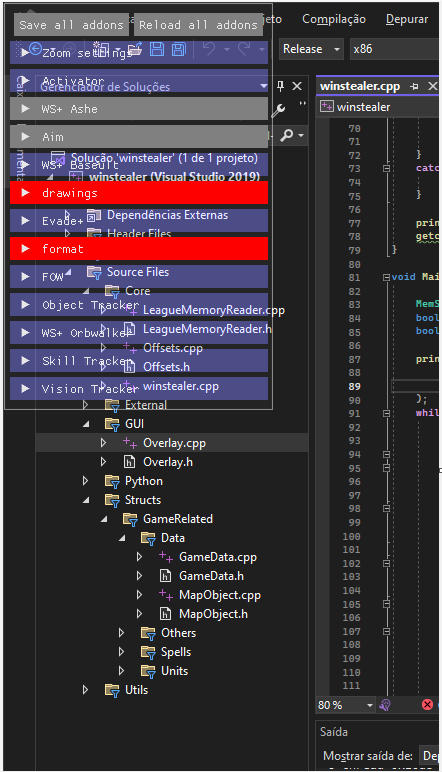The width and height of the screenshot is (442, 772).
Task: Click the Undo arrow icon in toolbar
Action: tap(209, 49)
